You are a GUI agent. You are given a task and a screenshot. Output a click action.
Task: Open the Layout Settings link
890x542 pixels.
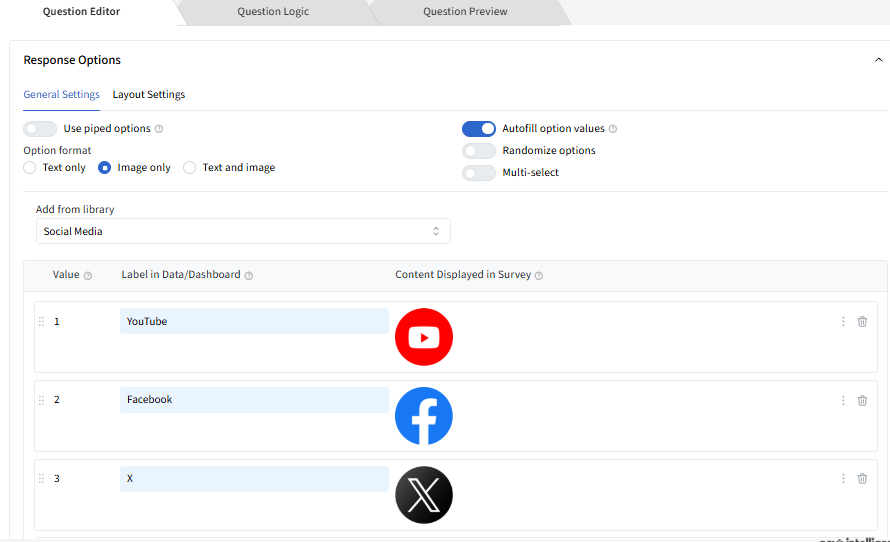tap(149, 95)
